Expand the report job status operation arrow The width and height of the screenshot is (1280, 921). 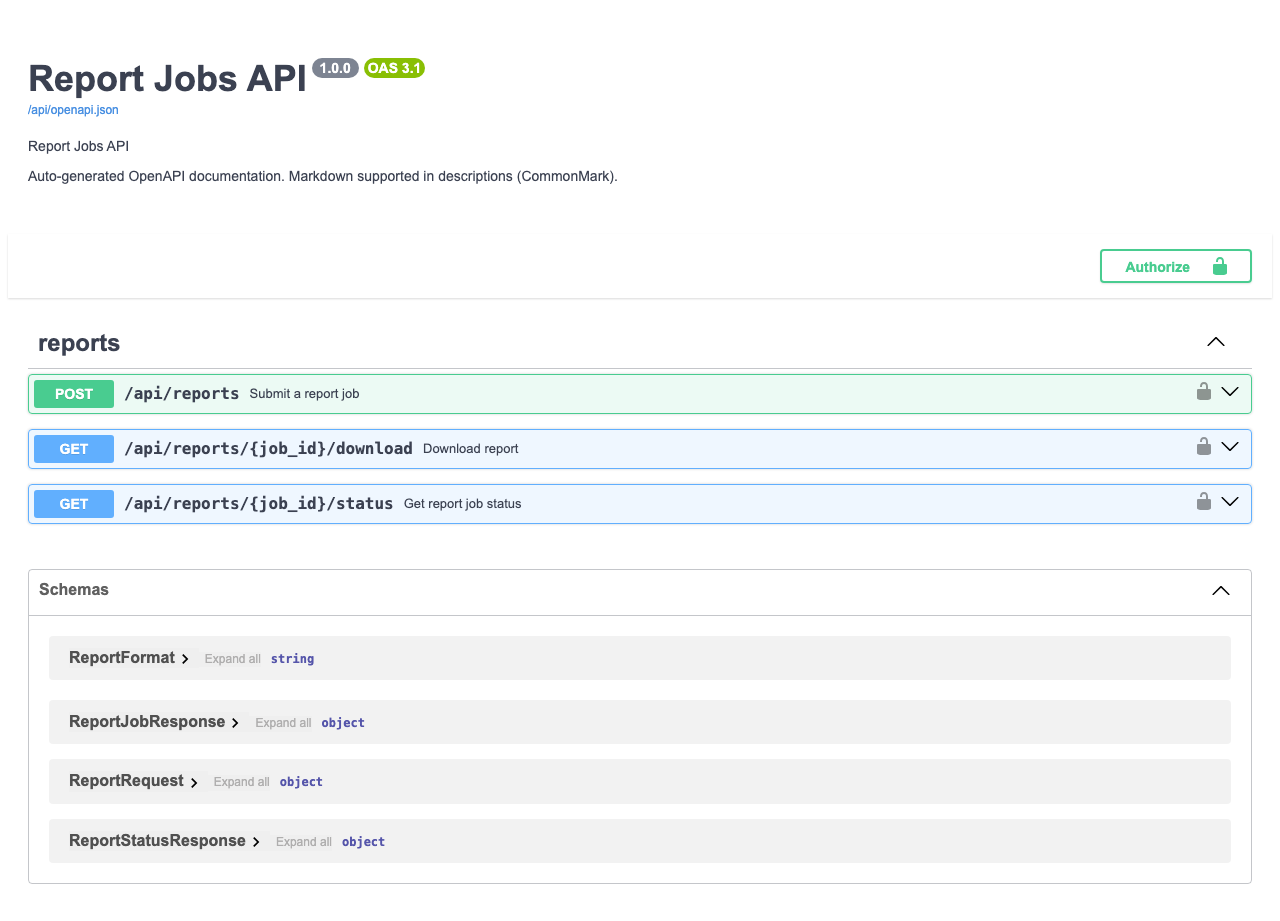(x=1230, y=502)
